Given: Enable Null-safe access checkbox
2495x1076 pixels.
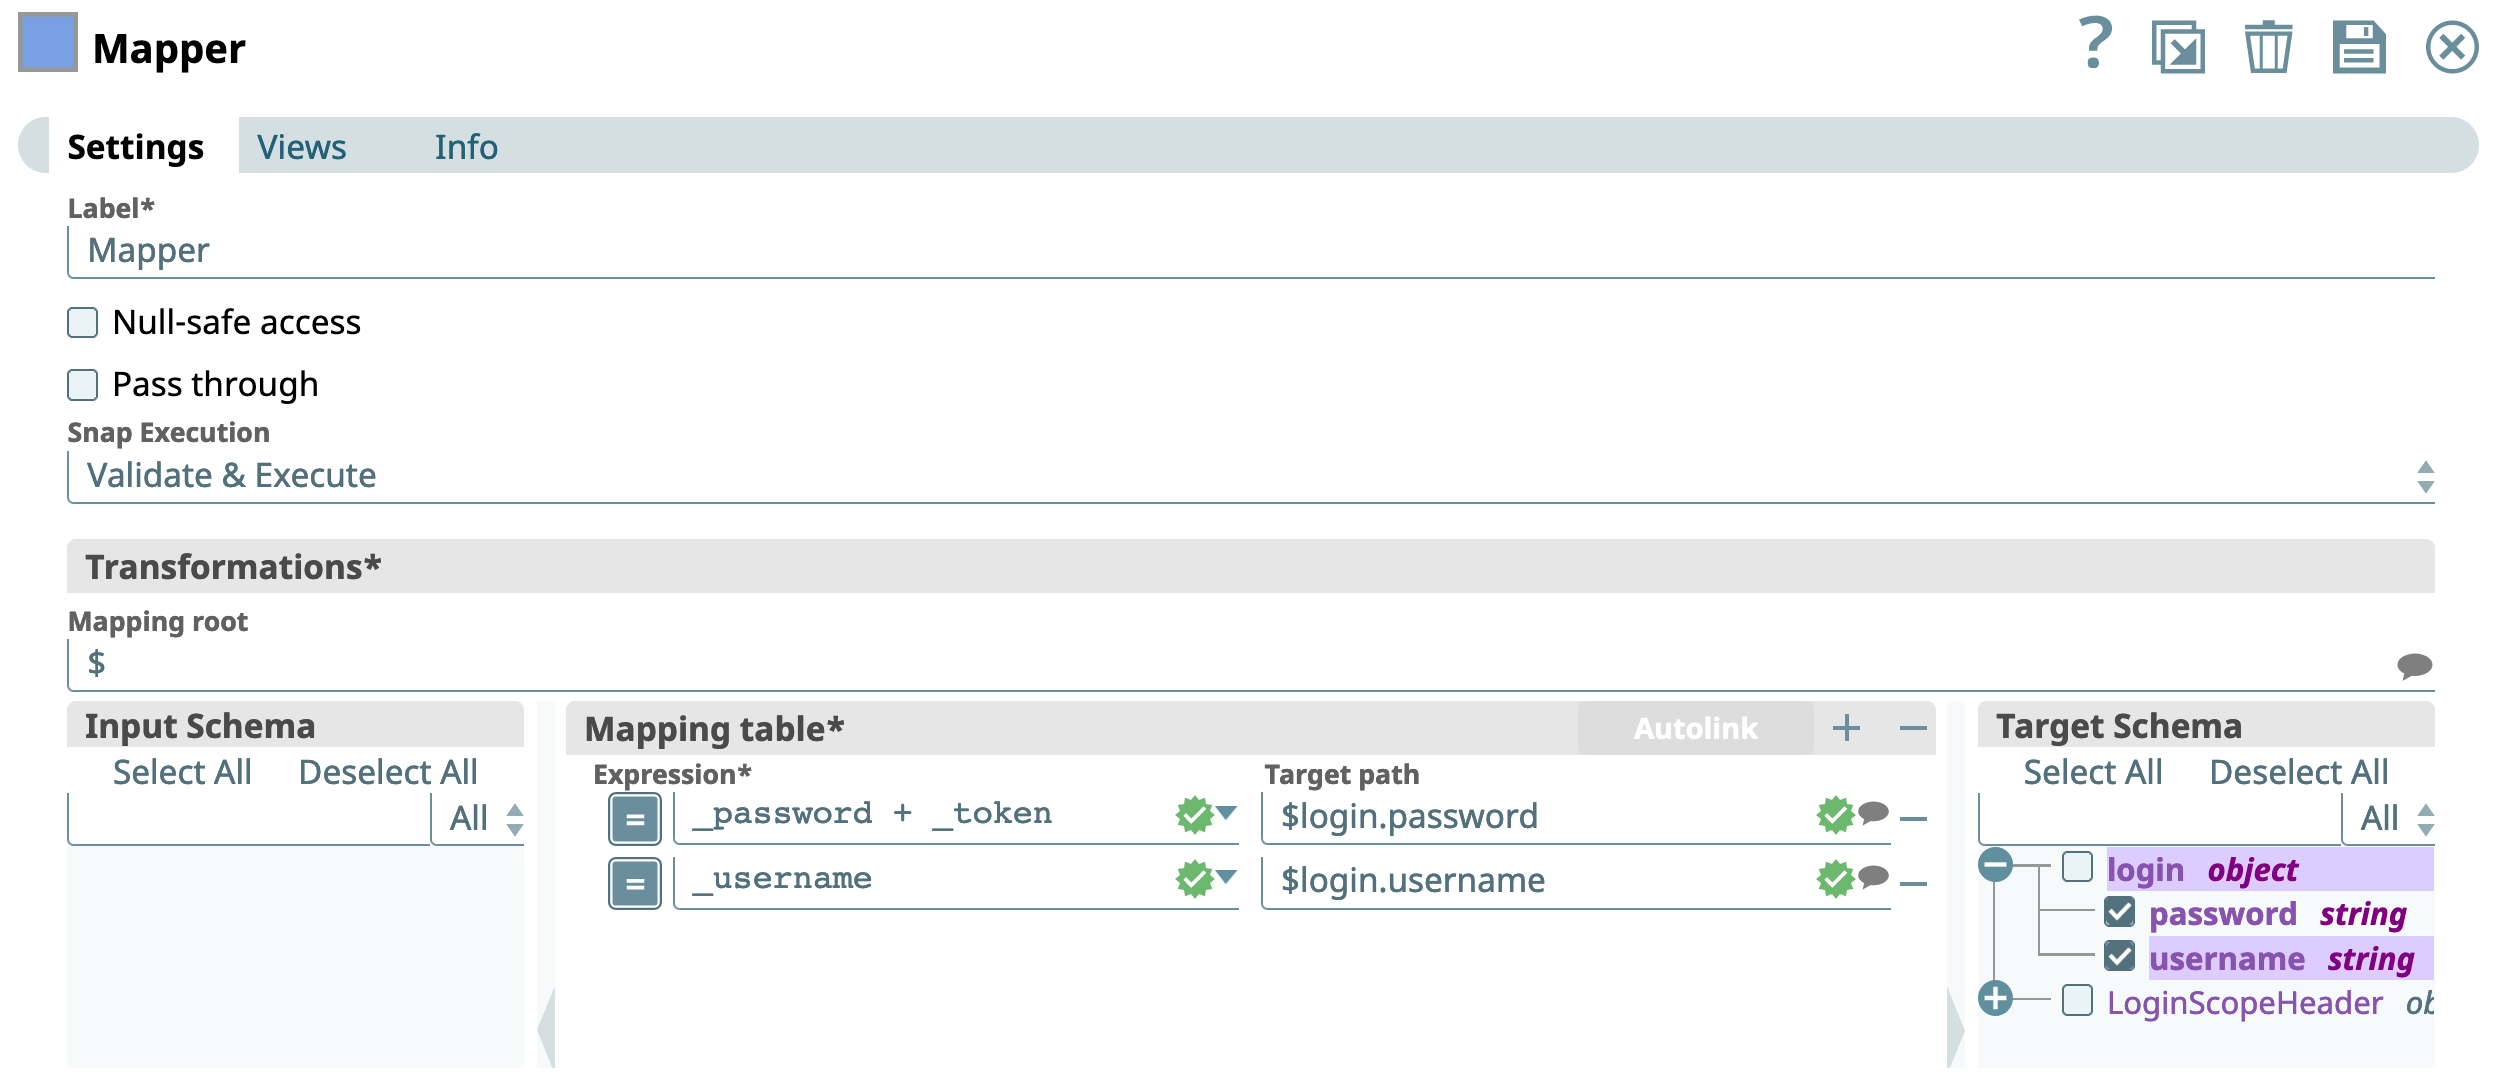Looking at the screenshot, I should coord(83,323).
